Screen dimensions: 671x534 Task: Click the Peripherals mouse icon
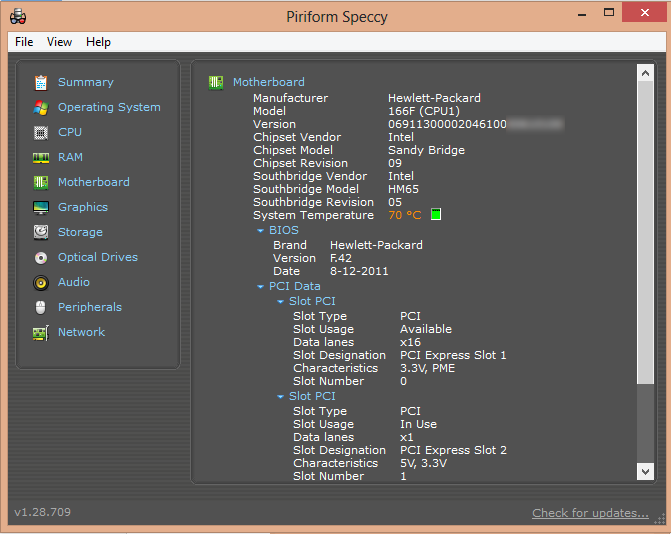[x=41, y=307]
